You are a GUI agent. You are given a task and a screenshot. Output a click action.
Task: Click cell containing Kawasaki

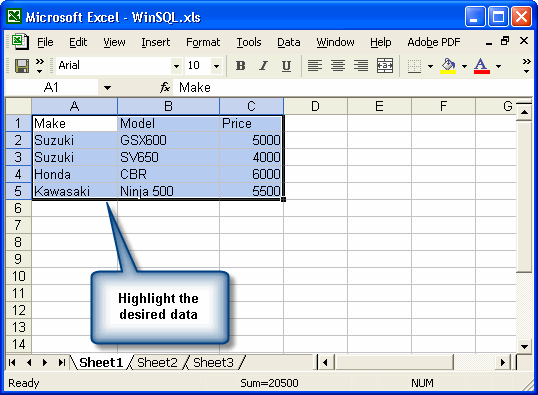75,191
